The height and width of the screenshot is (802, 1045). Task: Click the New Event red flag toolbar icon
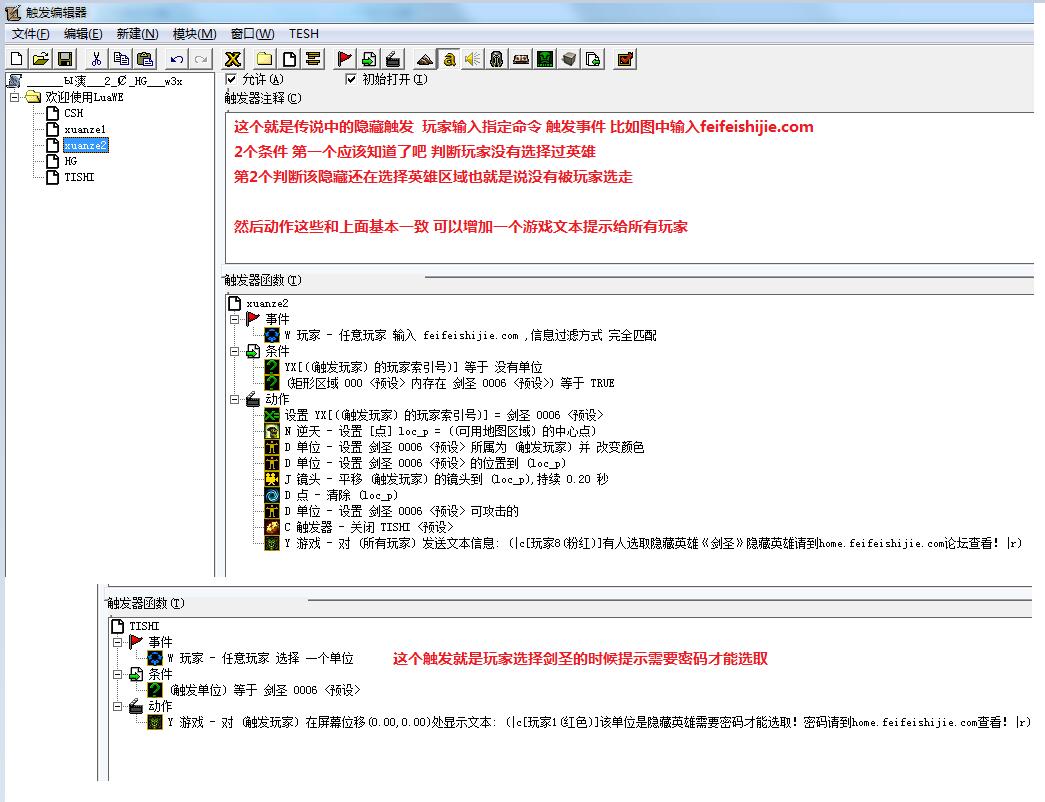pyautogui.click(x=345, y=59)
